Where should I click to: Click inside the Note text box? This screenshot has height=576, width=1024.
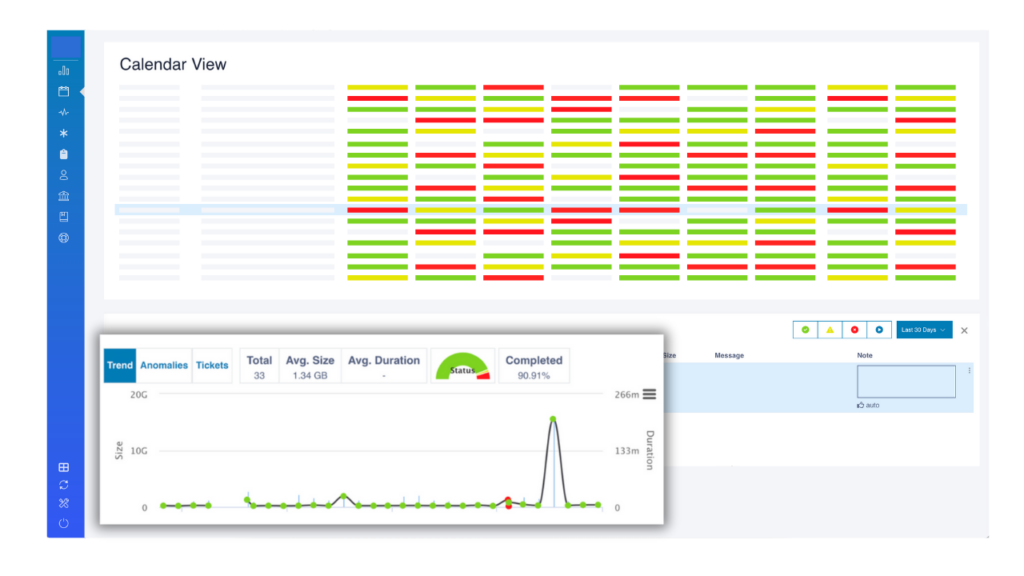tap(906, 381)
